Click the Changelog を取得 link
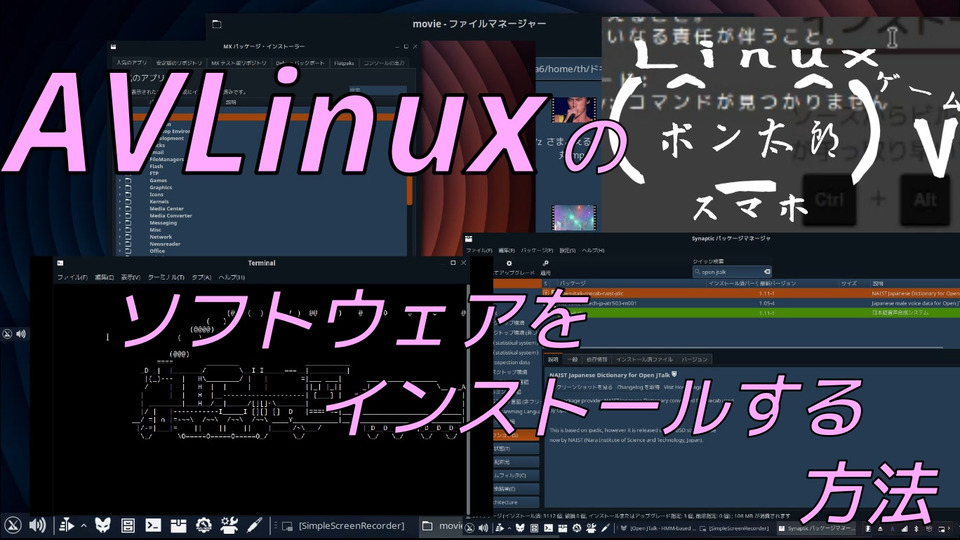 [x=638, y=388]
